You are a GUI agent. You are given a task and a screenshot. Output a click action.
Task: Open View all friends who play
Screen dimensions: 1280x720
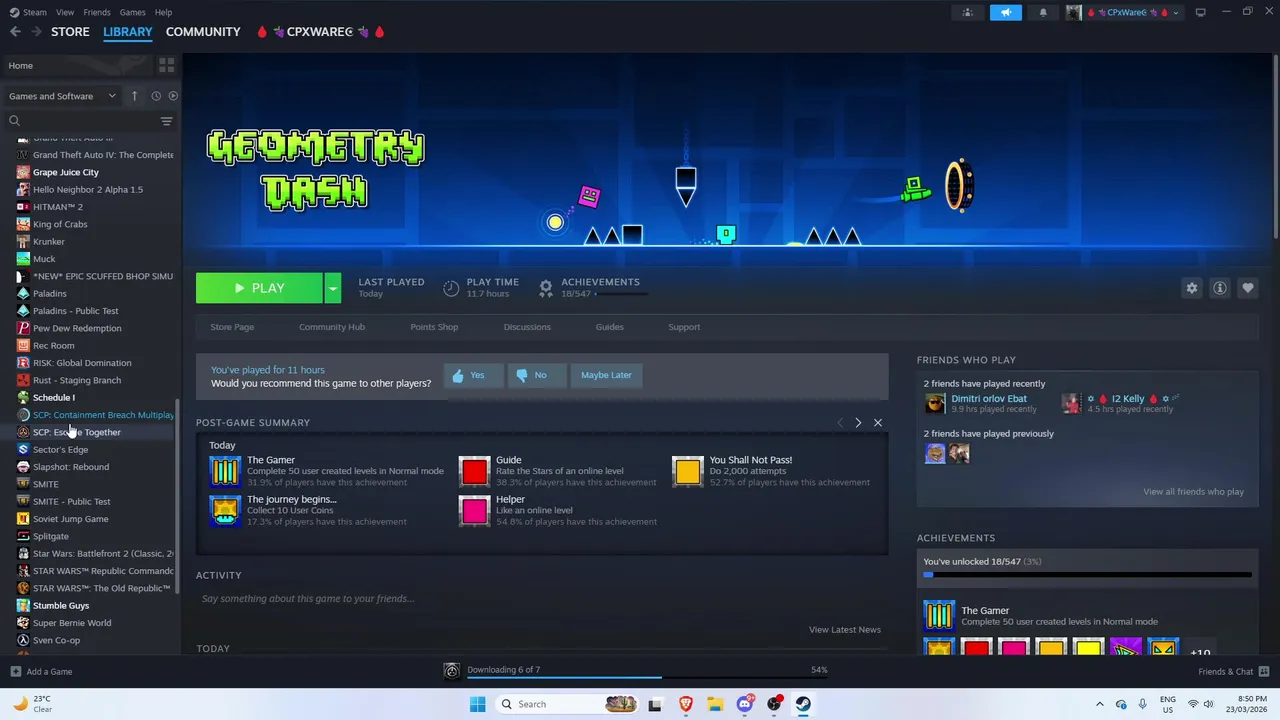tap(1194, 492)
